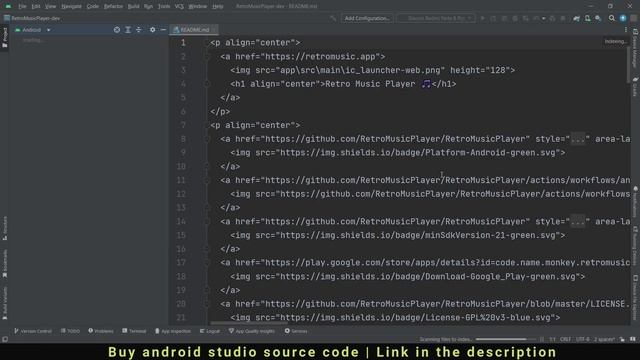Toggle fold marker on line 8
The image size is (640, 360).
pyautogui.click(x=207, y=139)
